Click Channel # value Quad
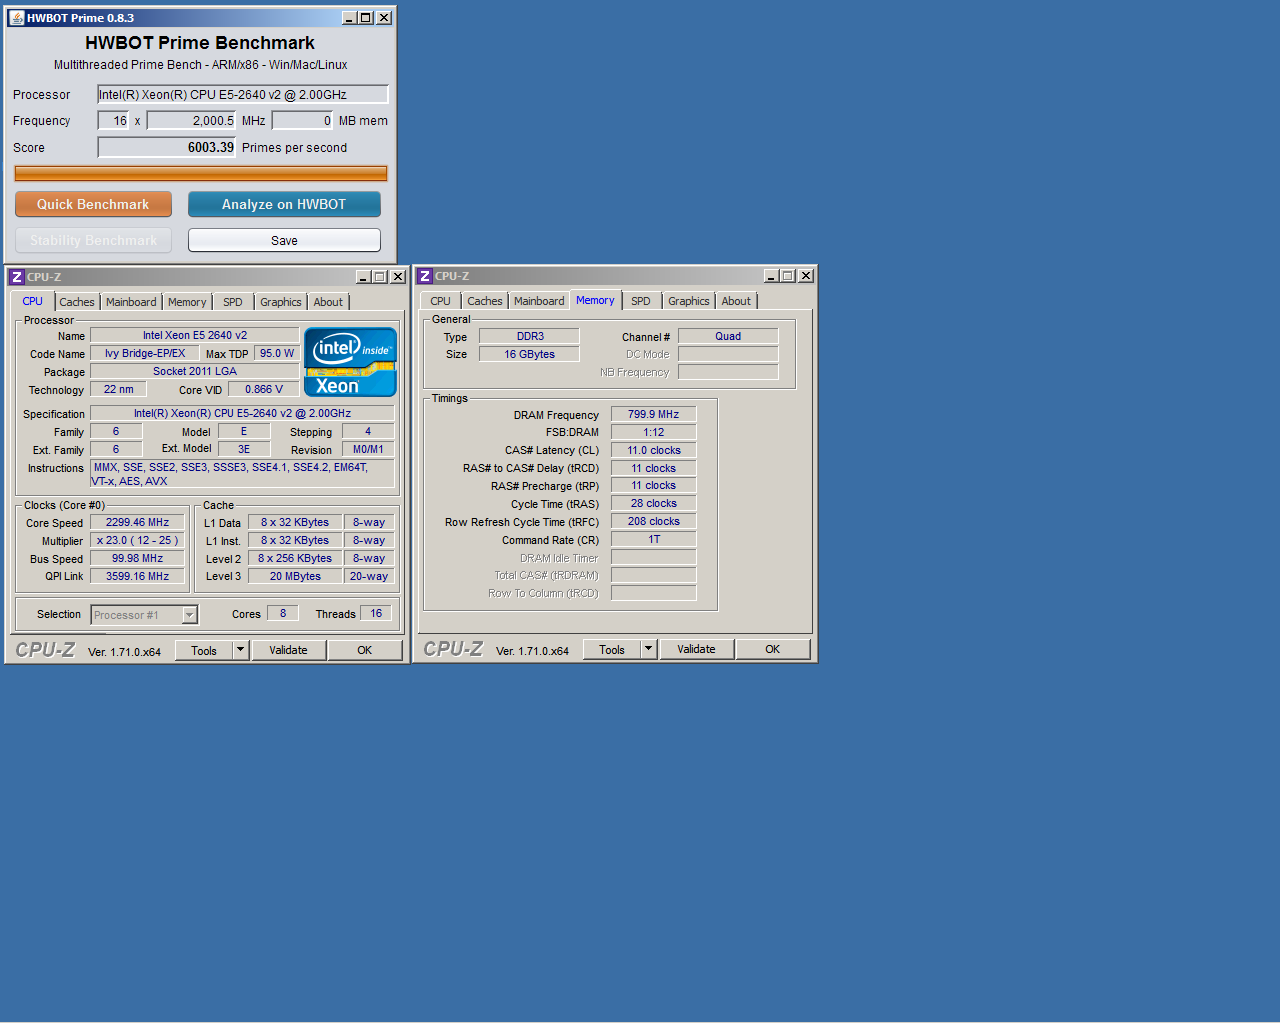The width and height of the screenshot is (1280, 1024). [x=728, y=336]
